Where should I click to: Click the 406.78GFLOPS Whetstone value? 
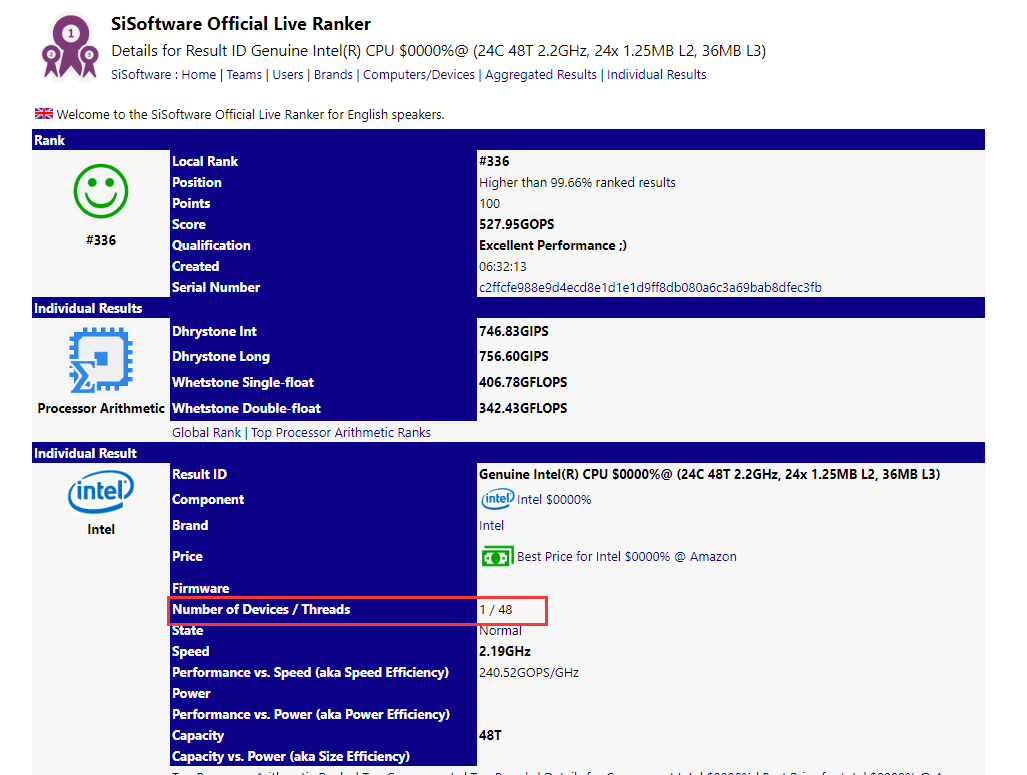click(x=523, y=383)
